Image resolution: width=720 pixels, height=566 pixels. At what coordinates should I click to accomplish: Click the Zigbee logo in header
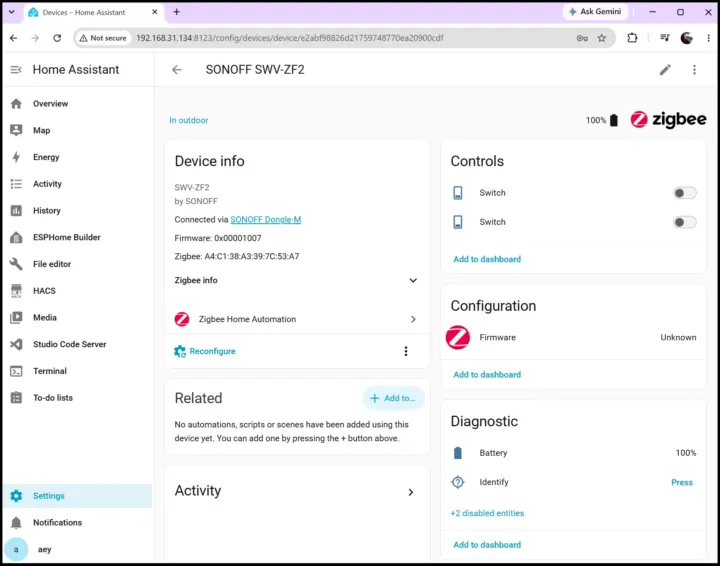click(x=668, y=119)
